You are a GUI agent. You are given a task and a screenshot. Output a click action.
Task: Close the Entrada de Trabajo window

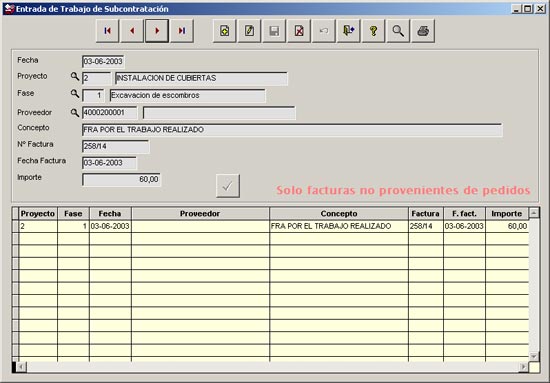[541, 9]
